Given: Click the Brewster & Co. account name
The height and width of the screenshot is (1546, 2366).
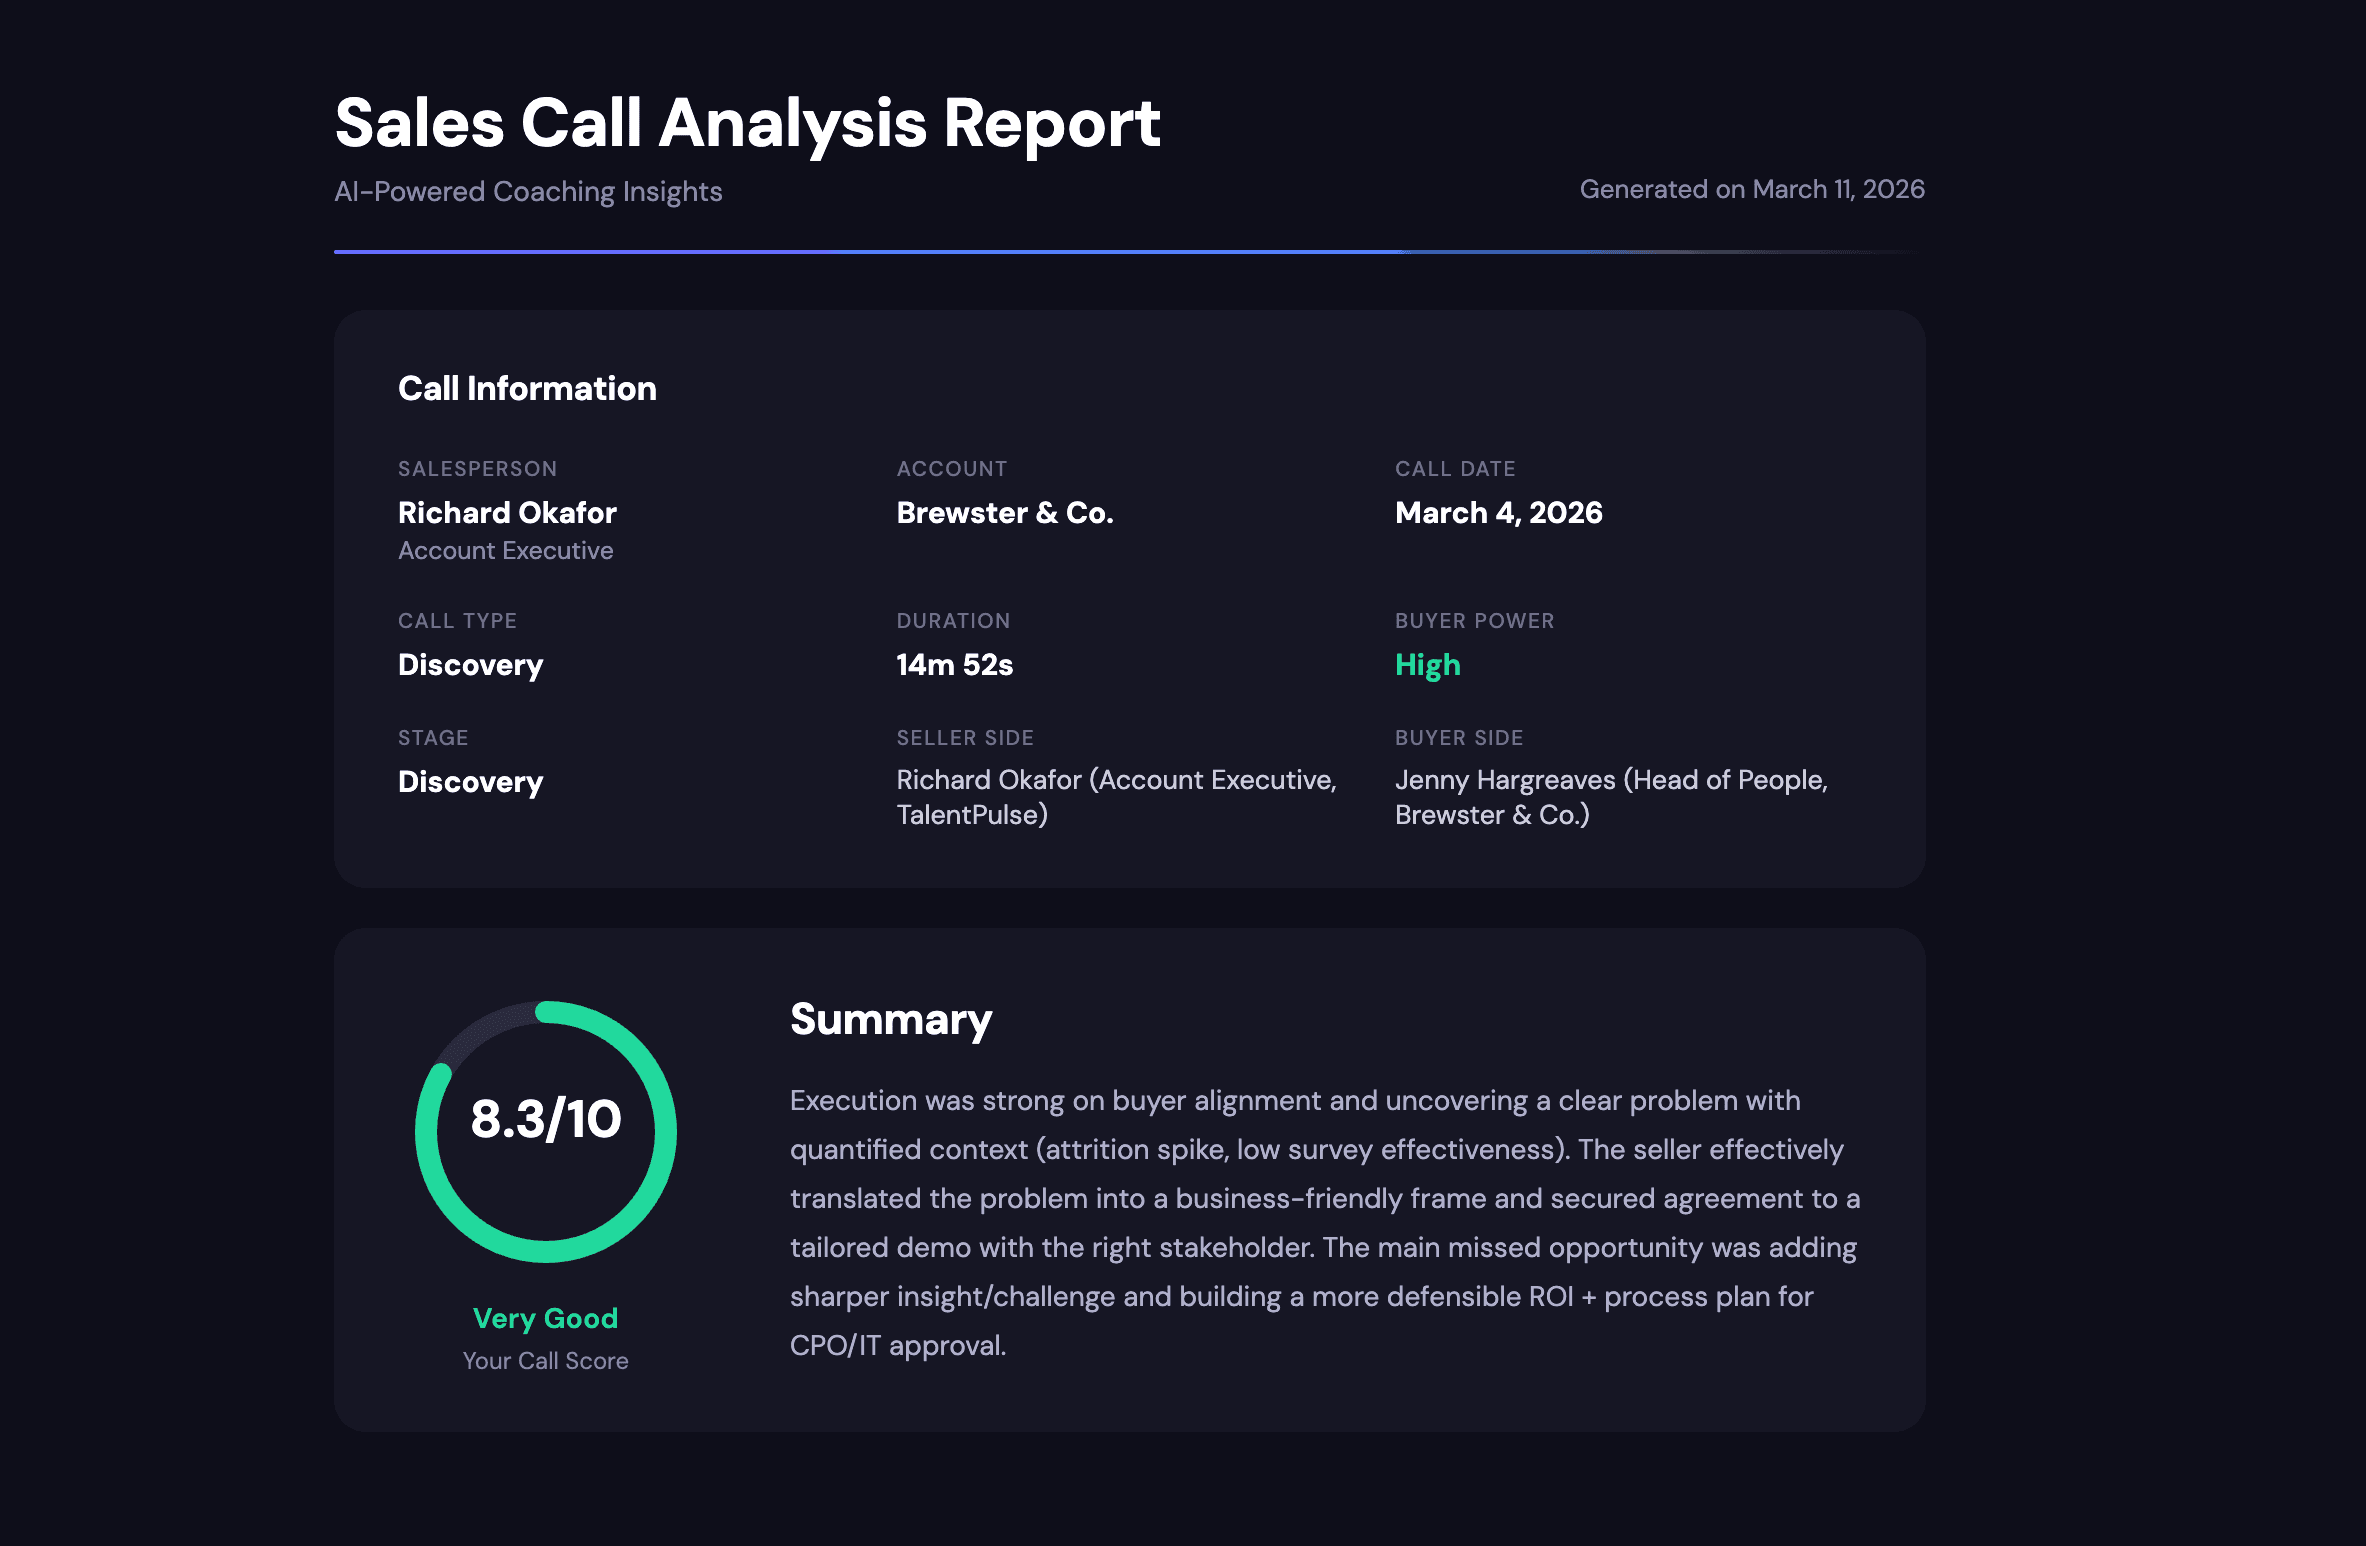Looking at the screenshot, I should pyautogui.click(x=1004, y=512).
